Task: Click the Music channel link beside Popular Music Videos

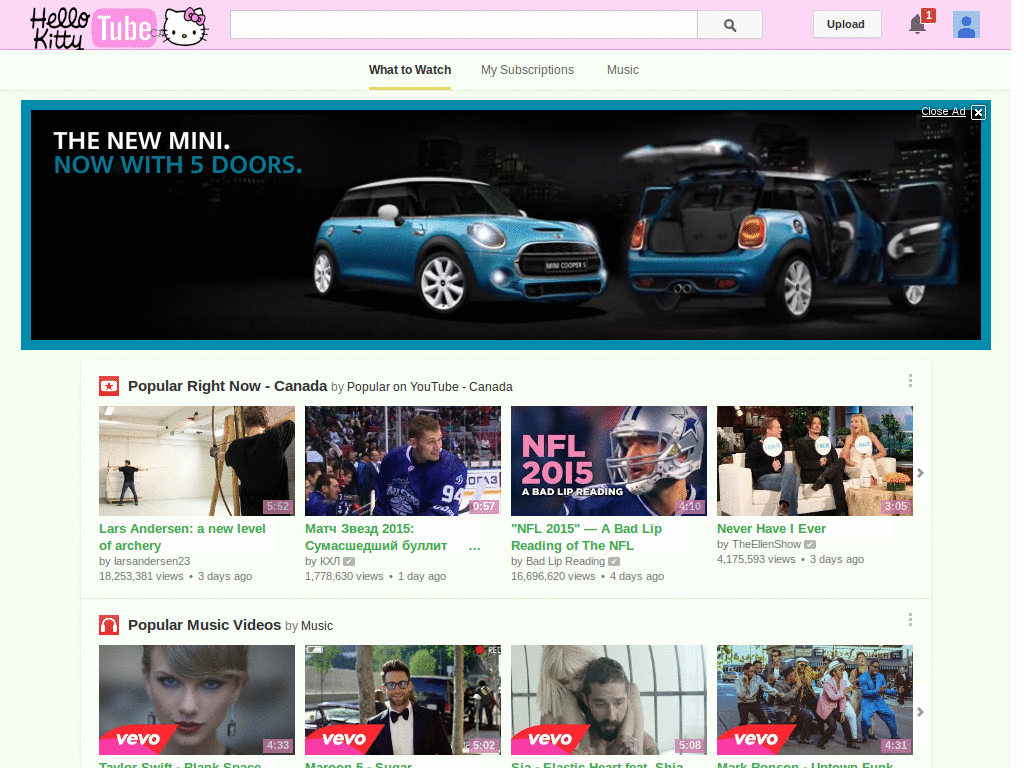Action: point(317,626)
